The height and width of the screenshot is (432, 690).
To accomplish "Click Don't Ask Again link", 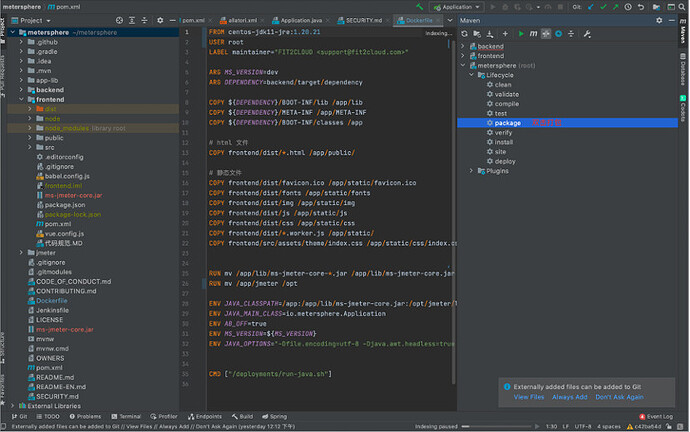I will tap(619, 397).
